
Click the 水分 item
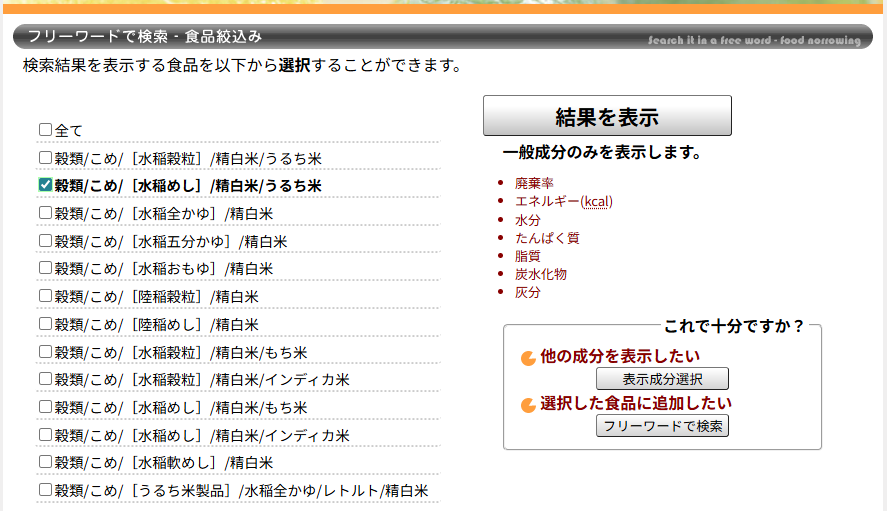click(527, 220)
